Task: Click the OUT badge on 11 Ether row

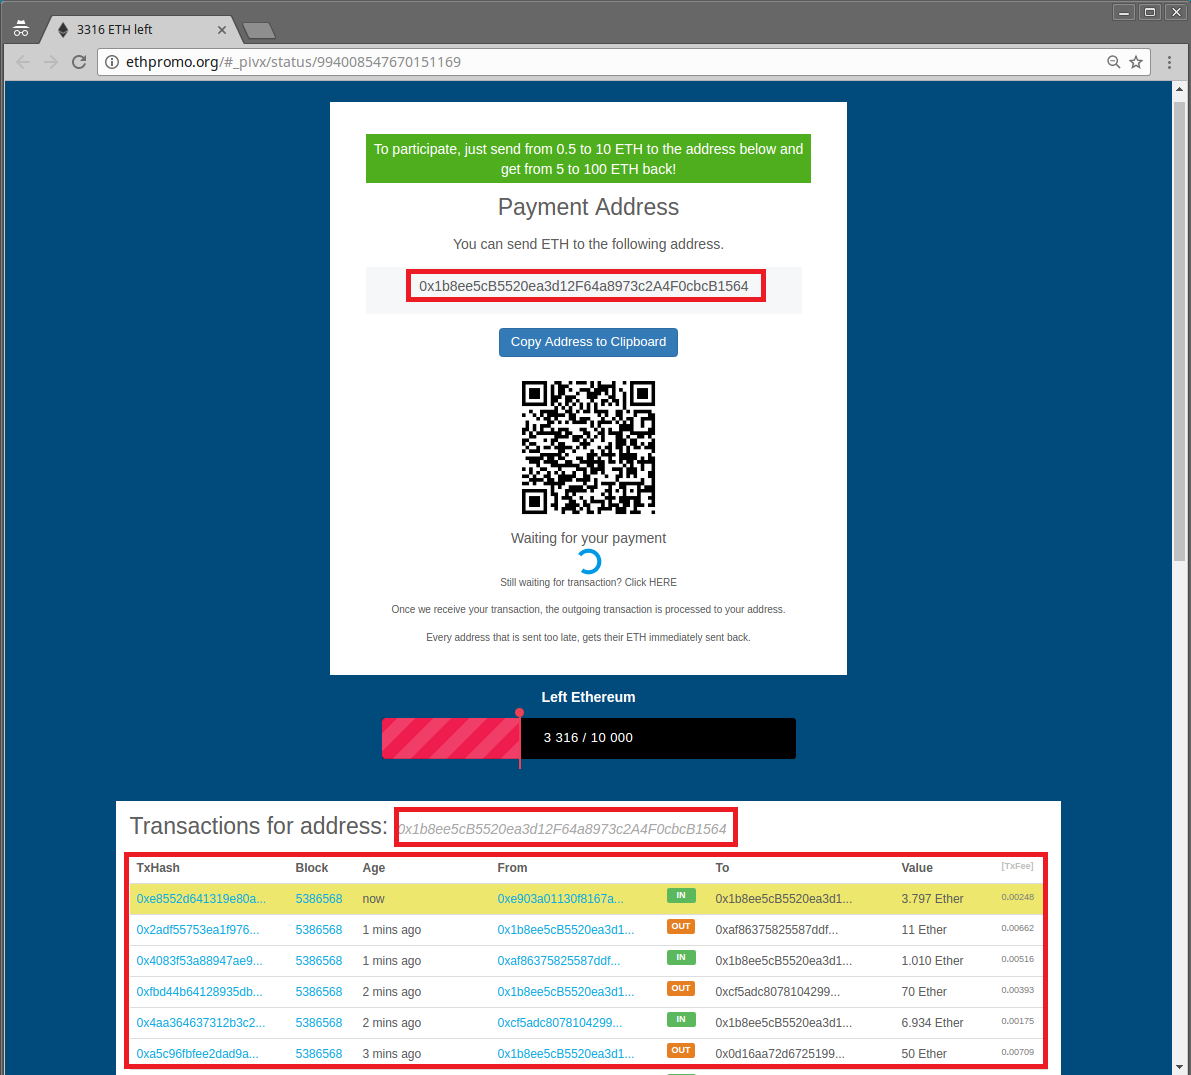Action: pyautogui.click(x=681, y=927)
